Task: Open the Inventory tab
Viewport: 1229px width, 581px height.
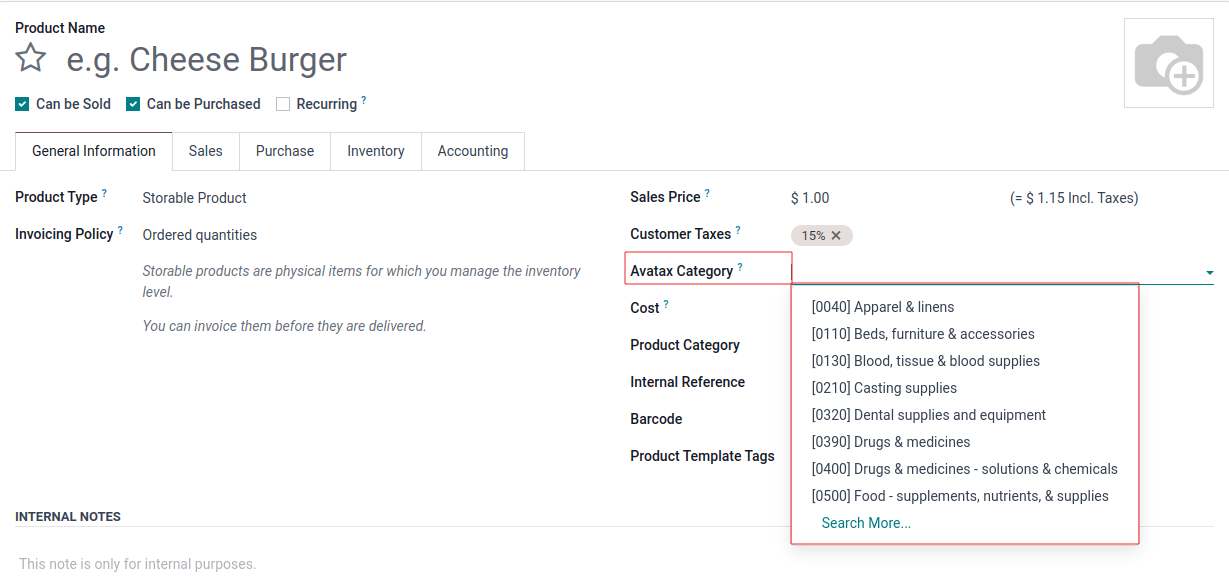Action: [375, 151]
